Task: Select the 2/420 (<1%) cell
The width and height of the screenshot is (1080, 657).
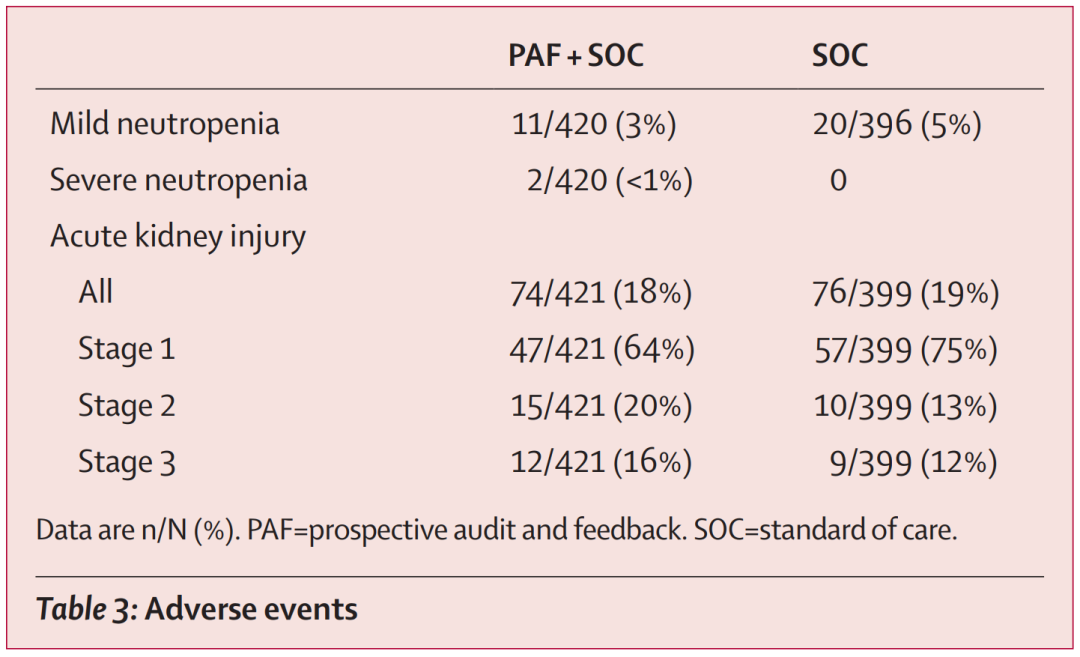Action: pos(609,180)
